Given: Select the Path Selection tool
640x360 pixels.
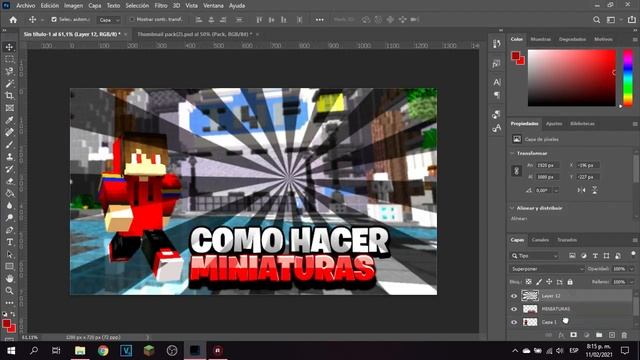Looking at the screenshot, I should coord(9,254).
